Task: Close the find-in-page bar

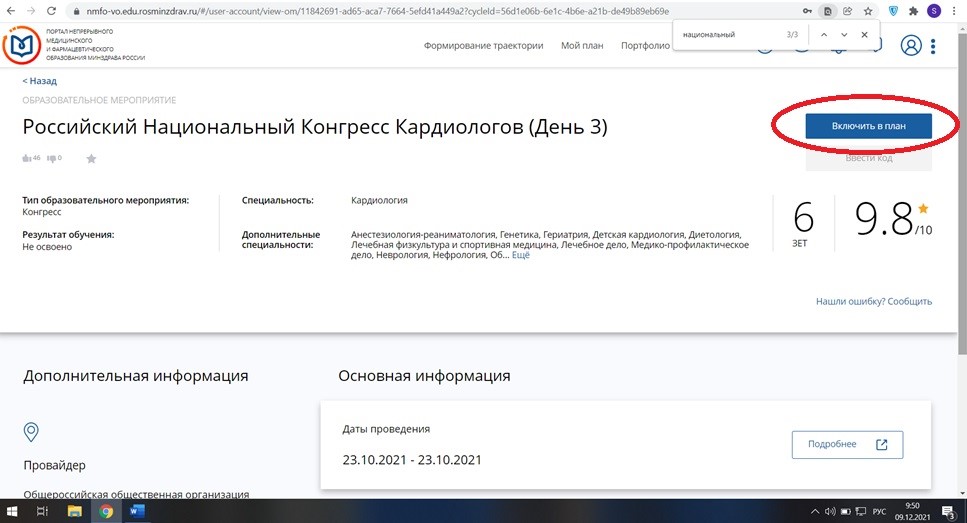Action: point(865,35)
